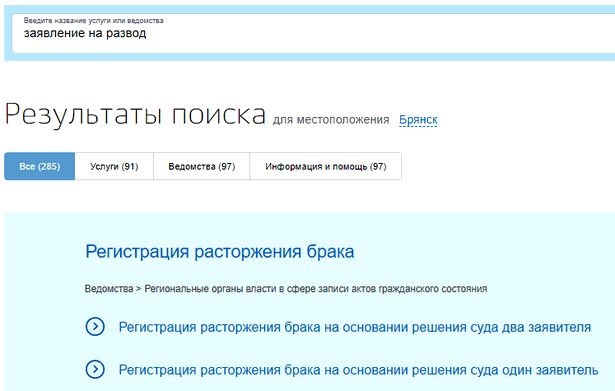Click the 'Ведомства > Региональные органы власти' breadcrumb text
615x391 pixels.
[286, 289]
